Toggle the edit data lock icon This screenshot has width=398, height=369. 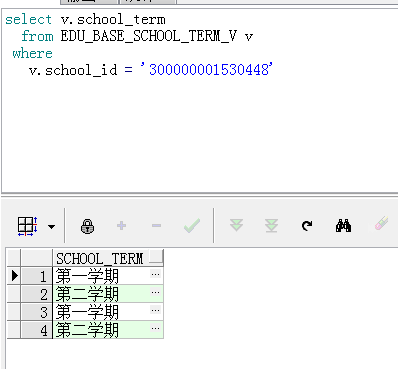[x=87, y=226]
